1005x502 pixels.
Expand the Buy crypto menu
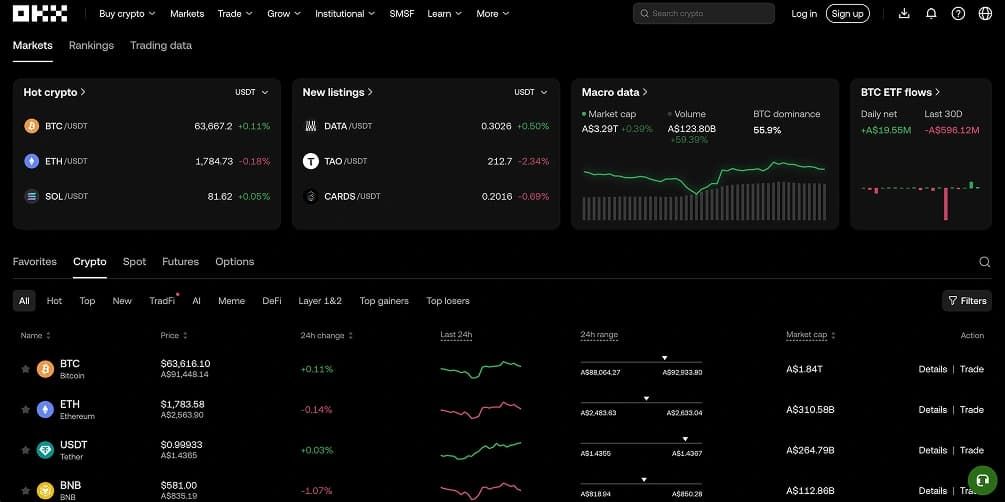[127, 13]
